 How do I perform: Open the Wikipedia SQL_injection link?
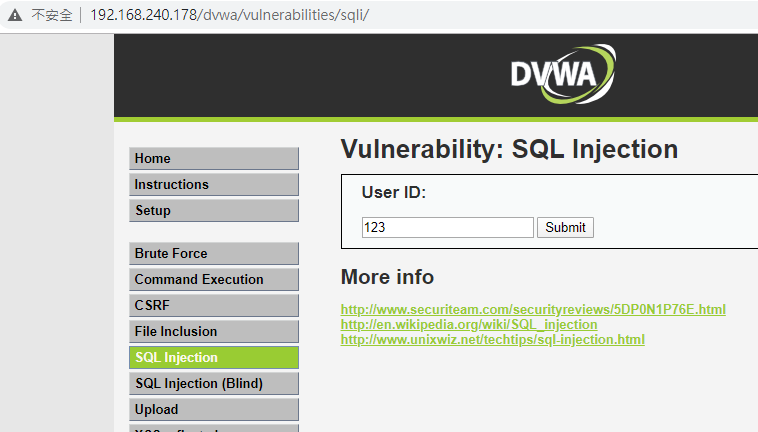(x=469, y=325)
